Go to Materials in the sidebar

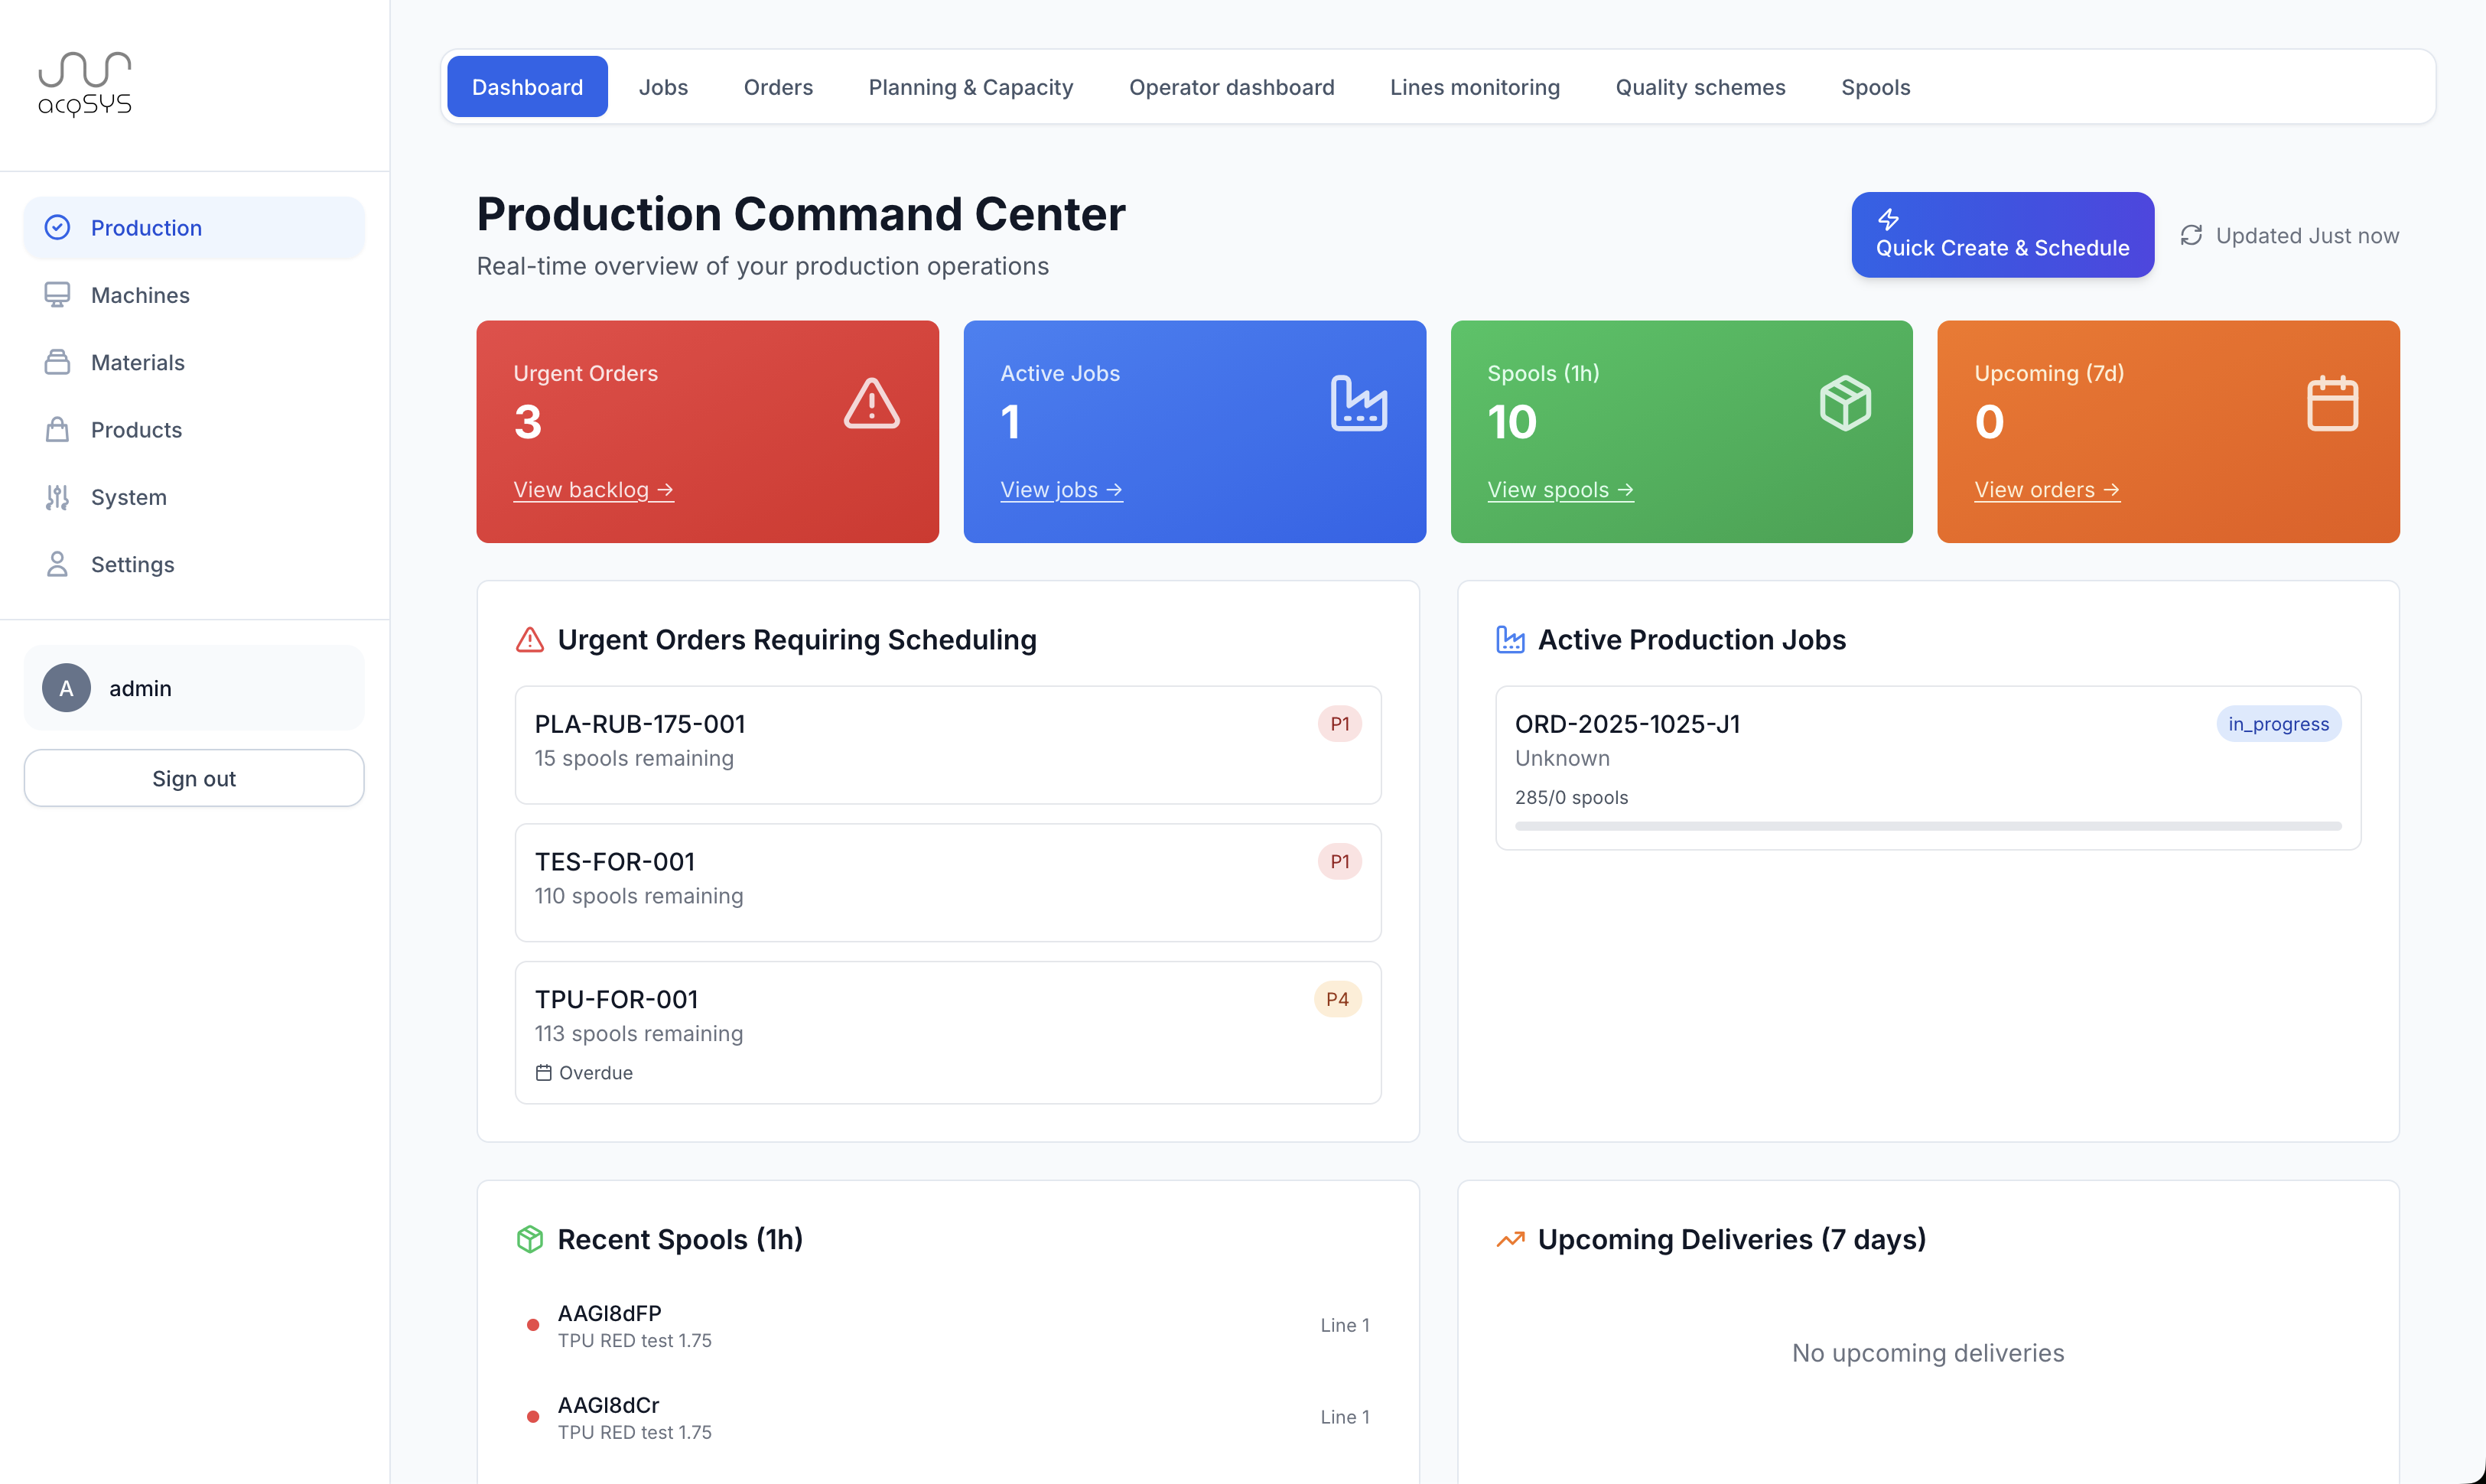137,362
